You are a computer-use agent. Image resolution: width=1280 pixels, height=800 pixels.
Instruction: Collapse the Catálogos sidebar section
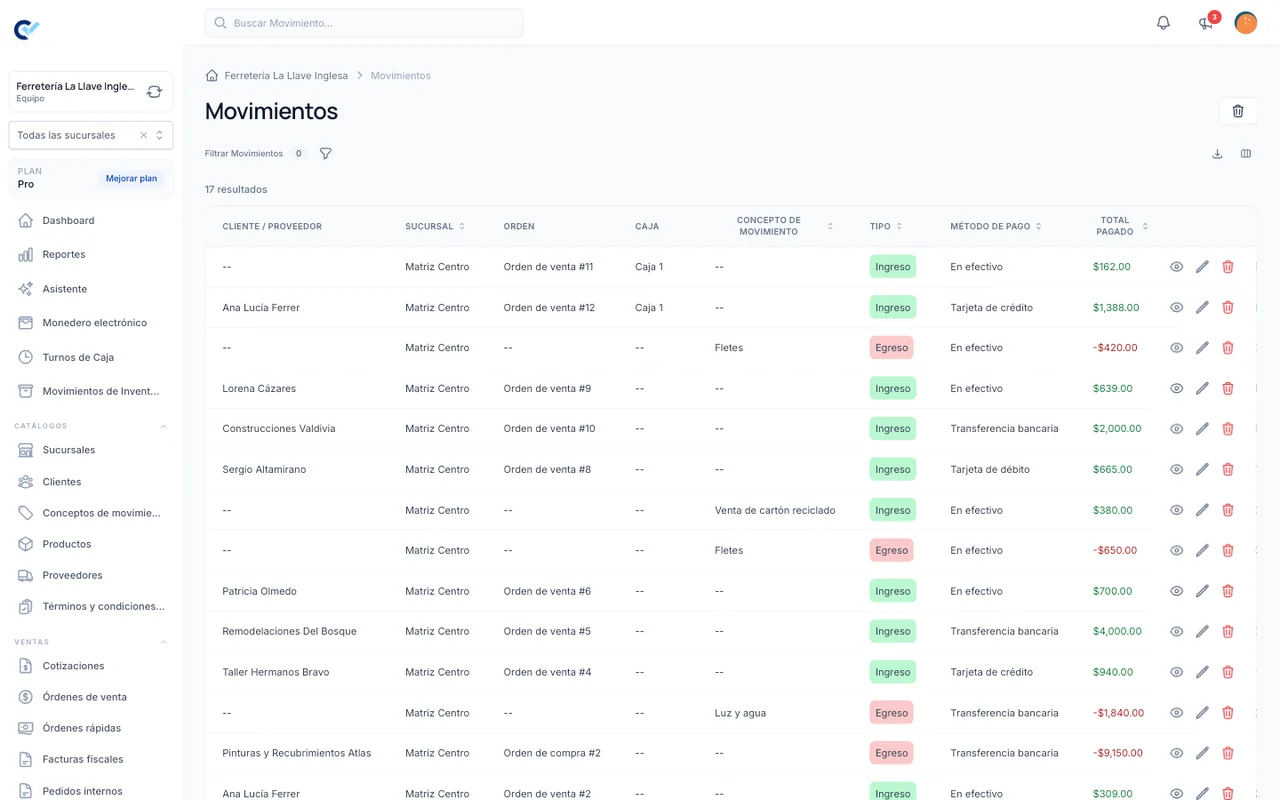pos(164,426)
